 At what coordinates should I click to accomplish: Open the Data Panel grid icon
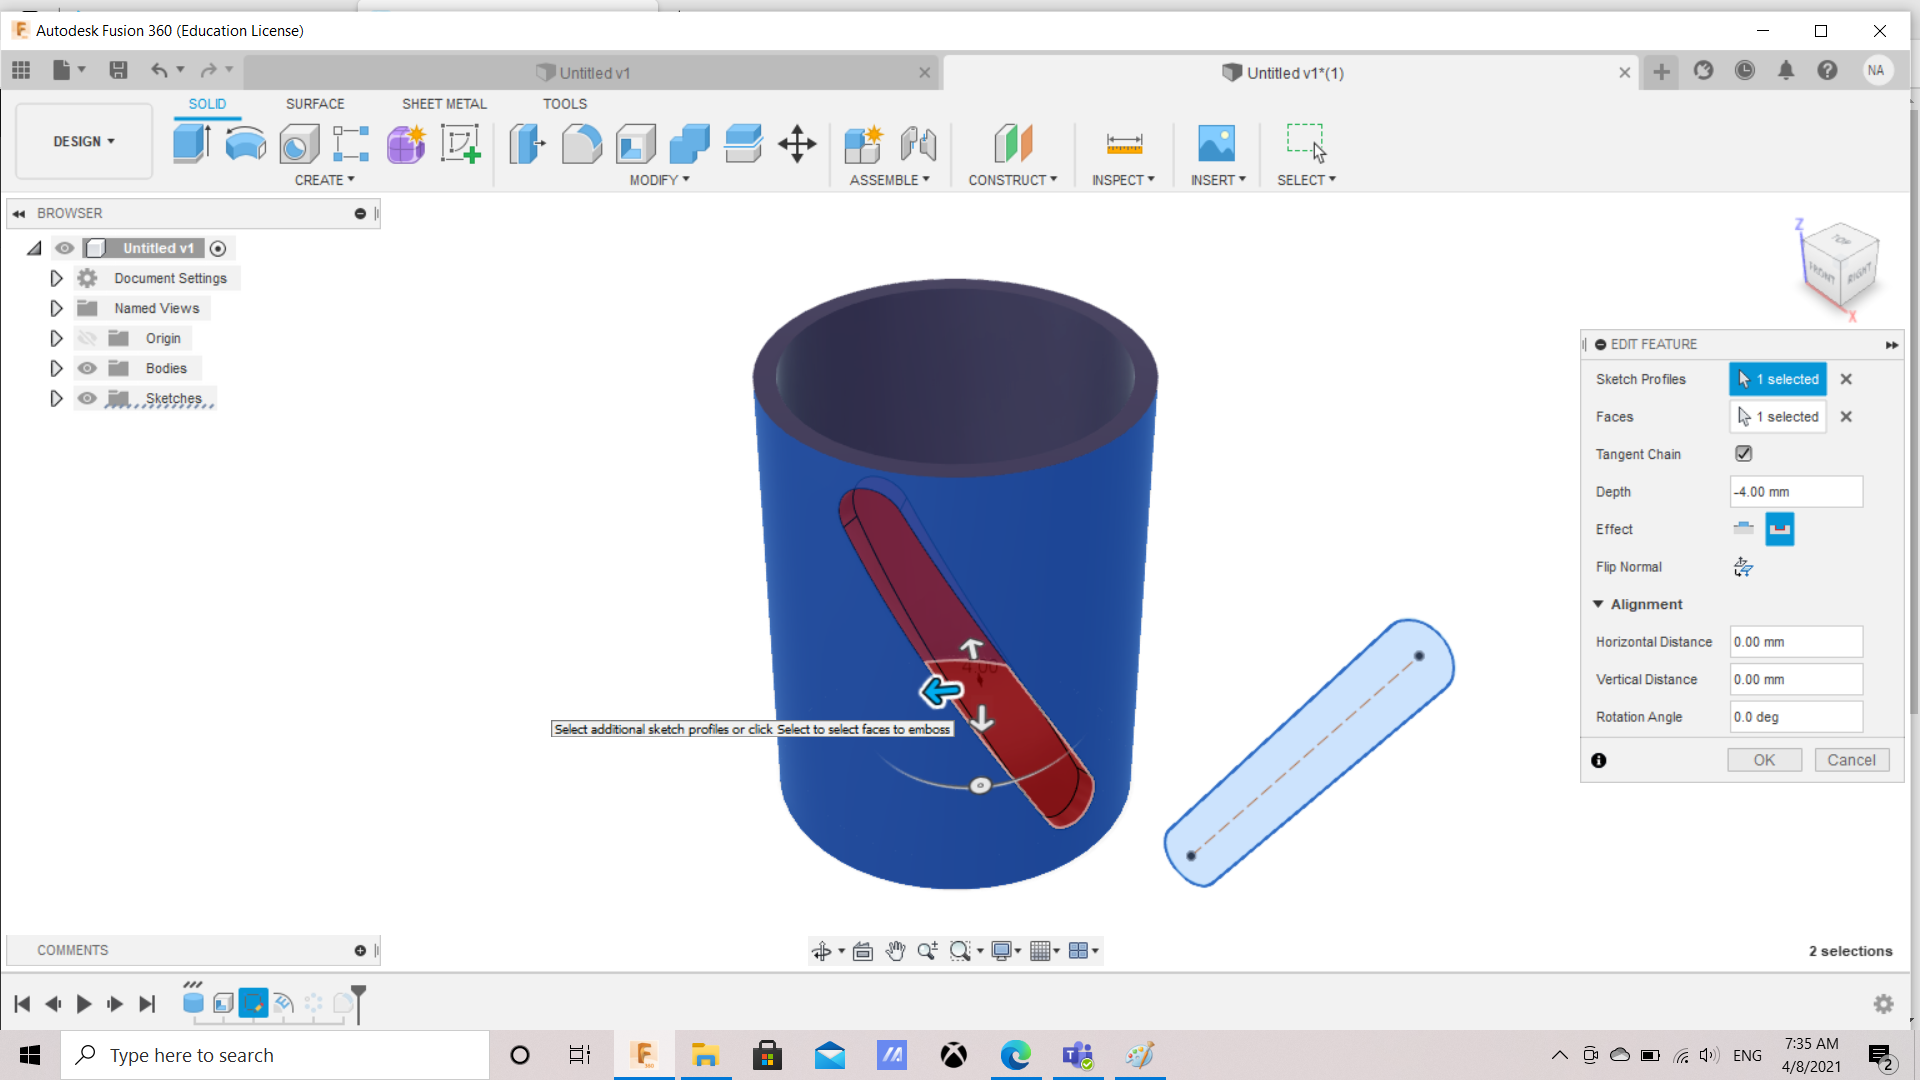[21, 70]
